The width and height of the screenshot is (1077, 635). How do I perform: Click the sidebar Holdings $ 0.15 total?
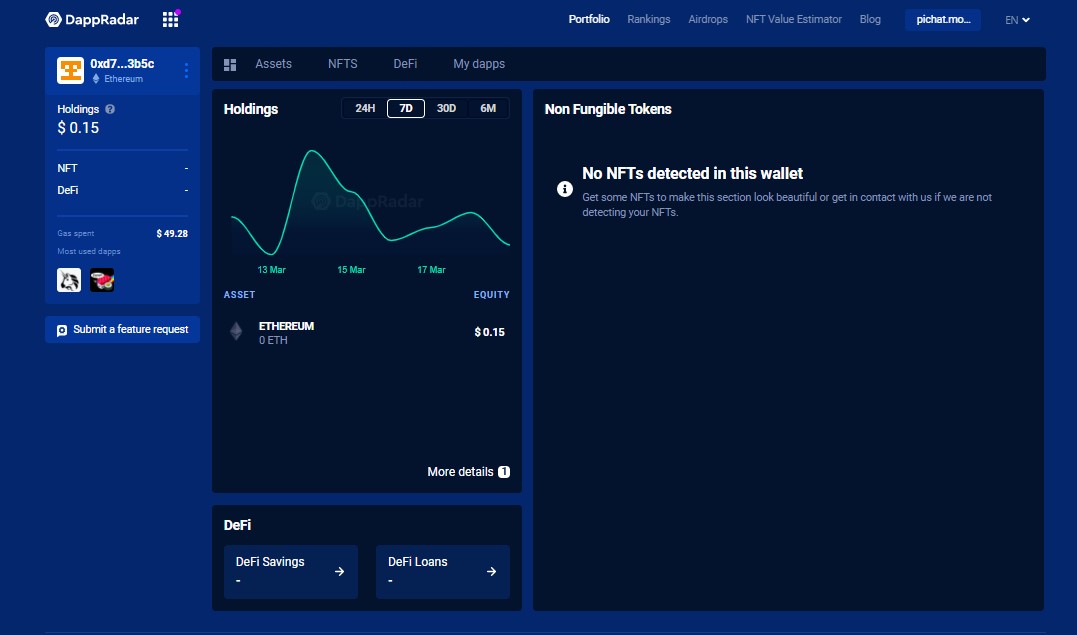click(78, 128)
